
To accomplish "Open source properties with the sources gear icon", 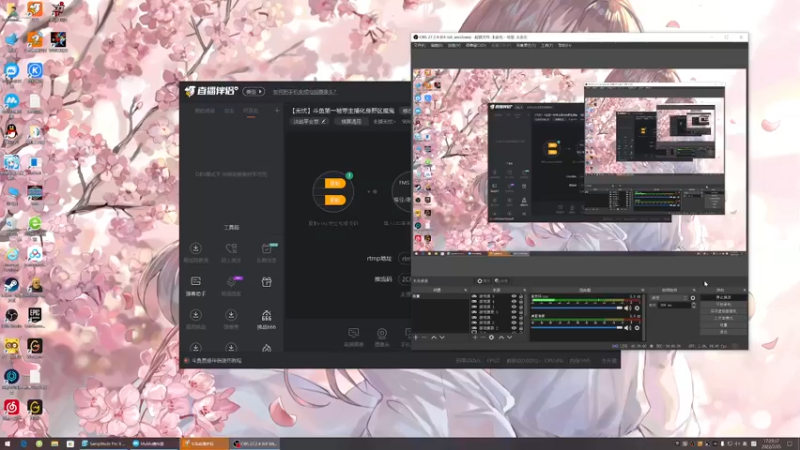I will [491, 338].
